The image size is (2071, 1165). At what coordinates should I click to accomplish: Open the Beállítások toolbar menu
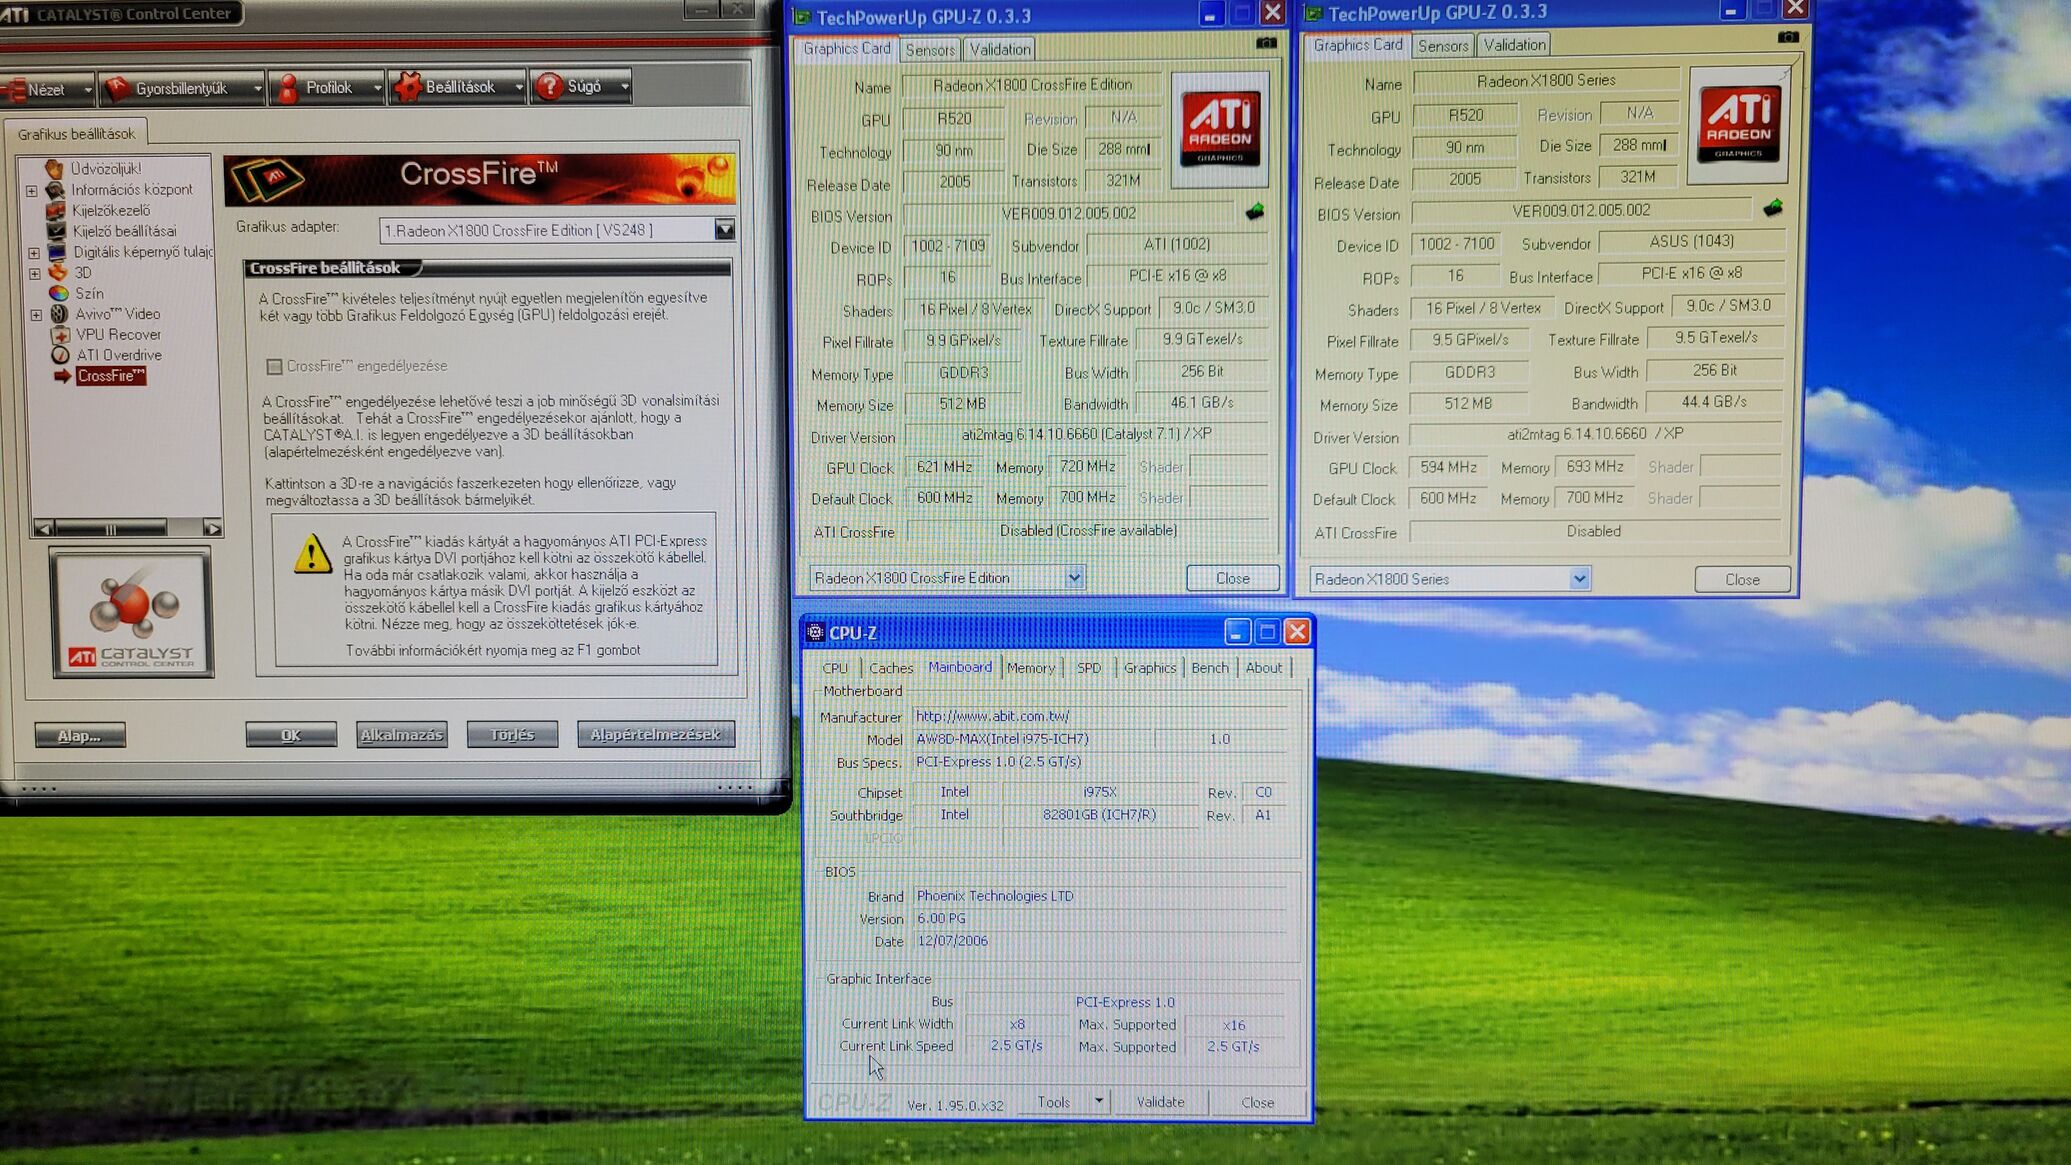point(457,87)
